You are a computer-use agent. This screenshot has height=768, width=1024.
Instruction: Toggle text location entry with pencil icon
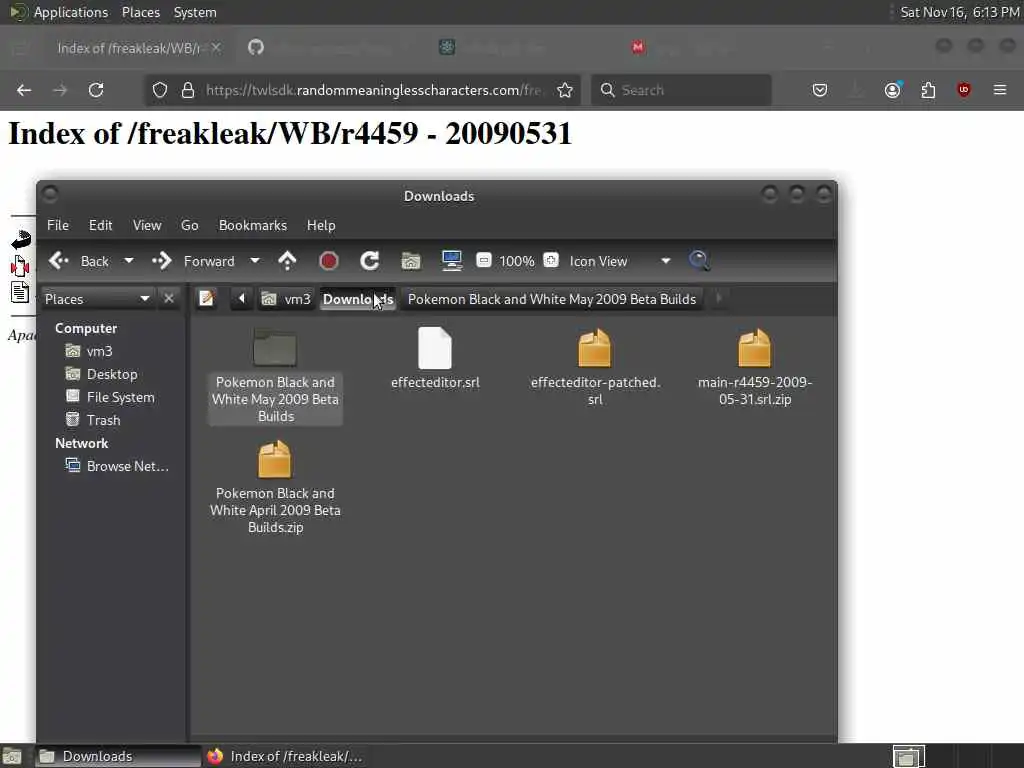207,298
